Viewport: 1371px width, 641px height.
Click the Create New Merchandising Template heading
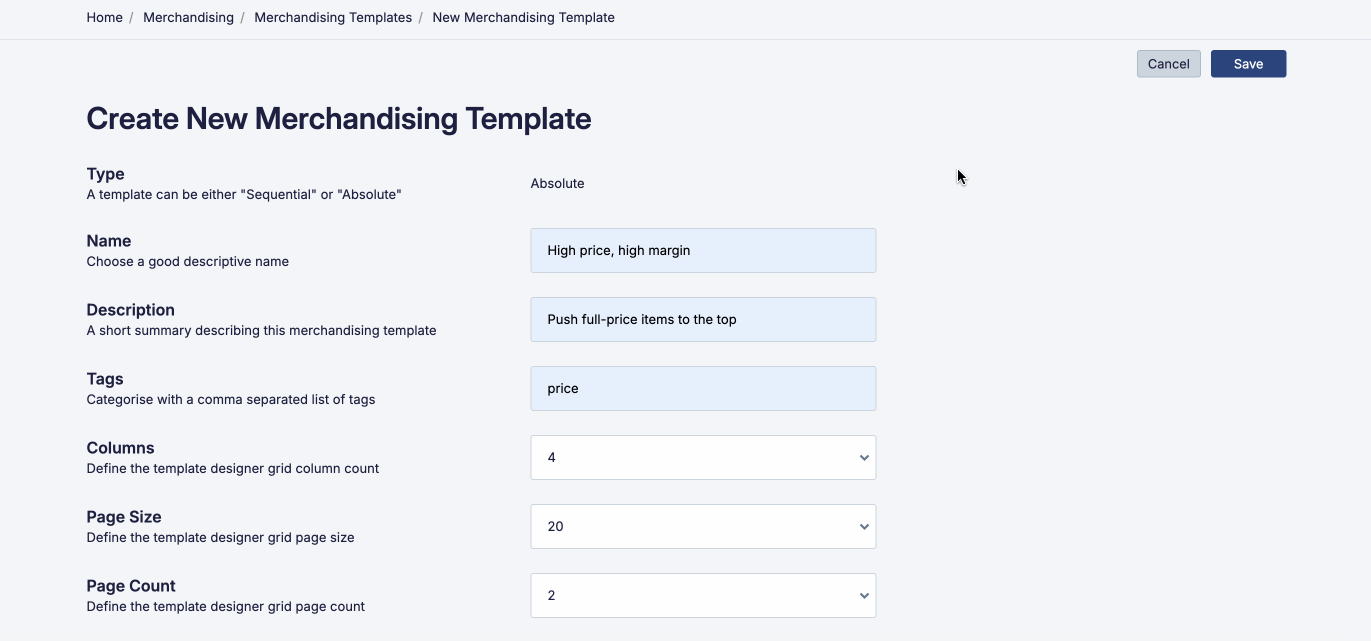click(339, 118)
